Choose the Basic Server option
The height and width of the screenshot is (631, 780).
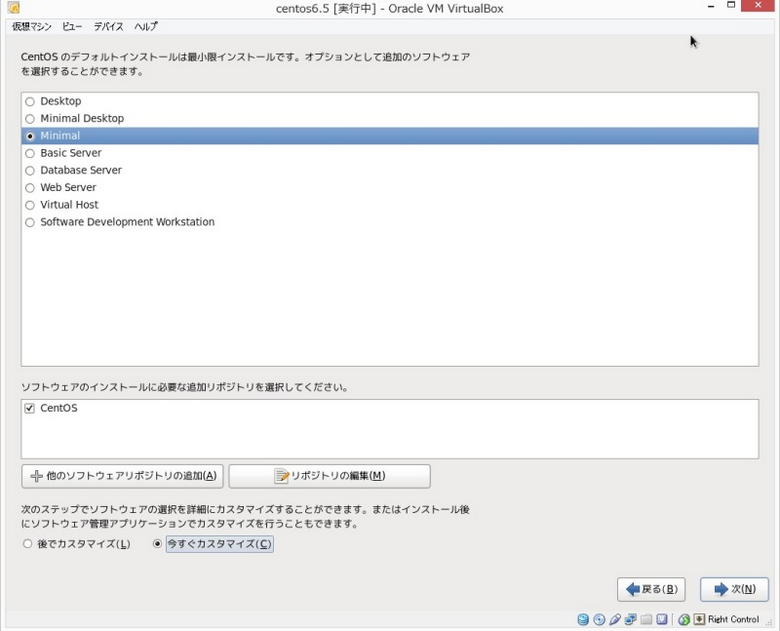[30, 153]
